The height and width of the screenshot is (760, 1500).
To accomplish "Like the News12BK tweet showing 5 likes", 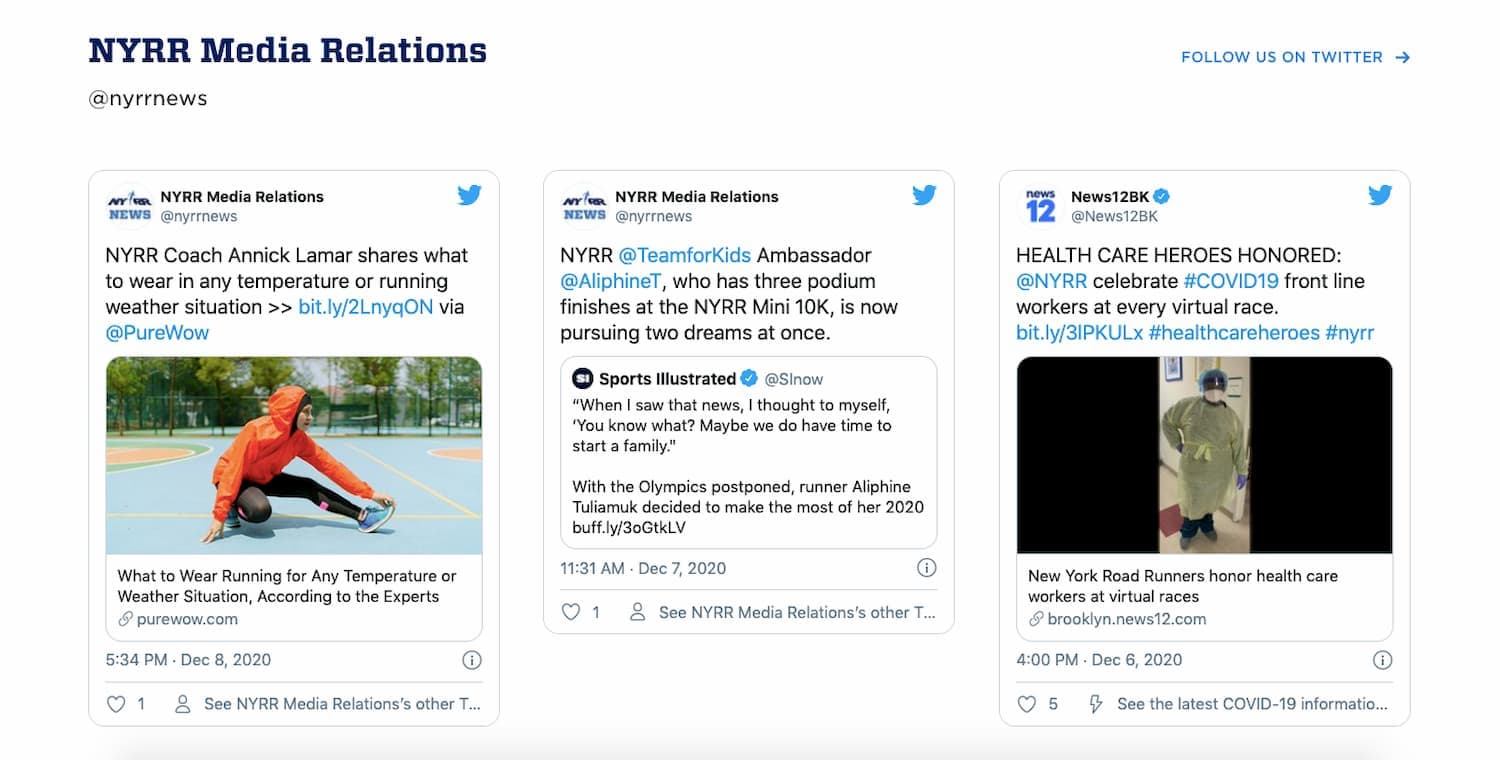I will tap(1026, 703).
